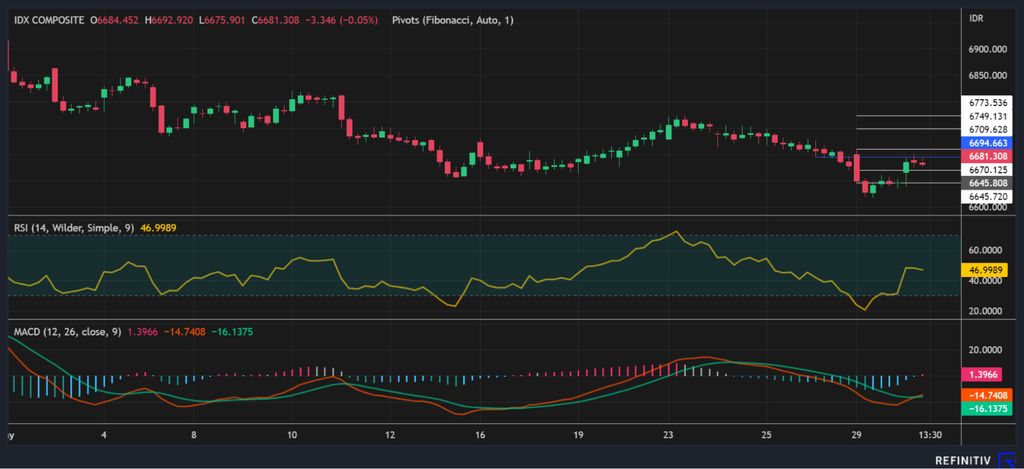Click the 13:30 time axis label
This screenshot has width=1024, height=469.
point(929,435)
